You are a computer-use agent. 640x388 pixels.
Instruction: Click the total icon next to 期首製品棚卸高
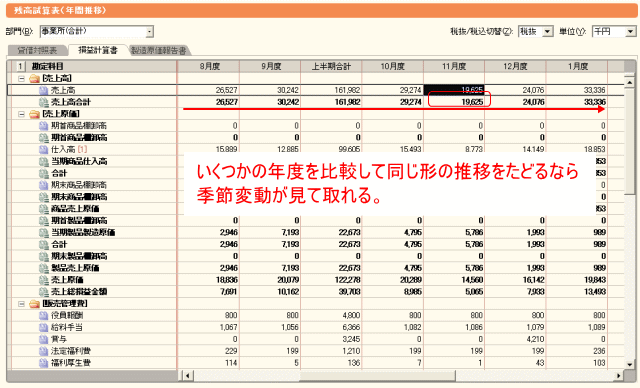[x=44, y=220]
